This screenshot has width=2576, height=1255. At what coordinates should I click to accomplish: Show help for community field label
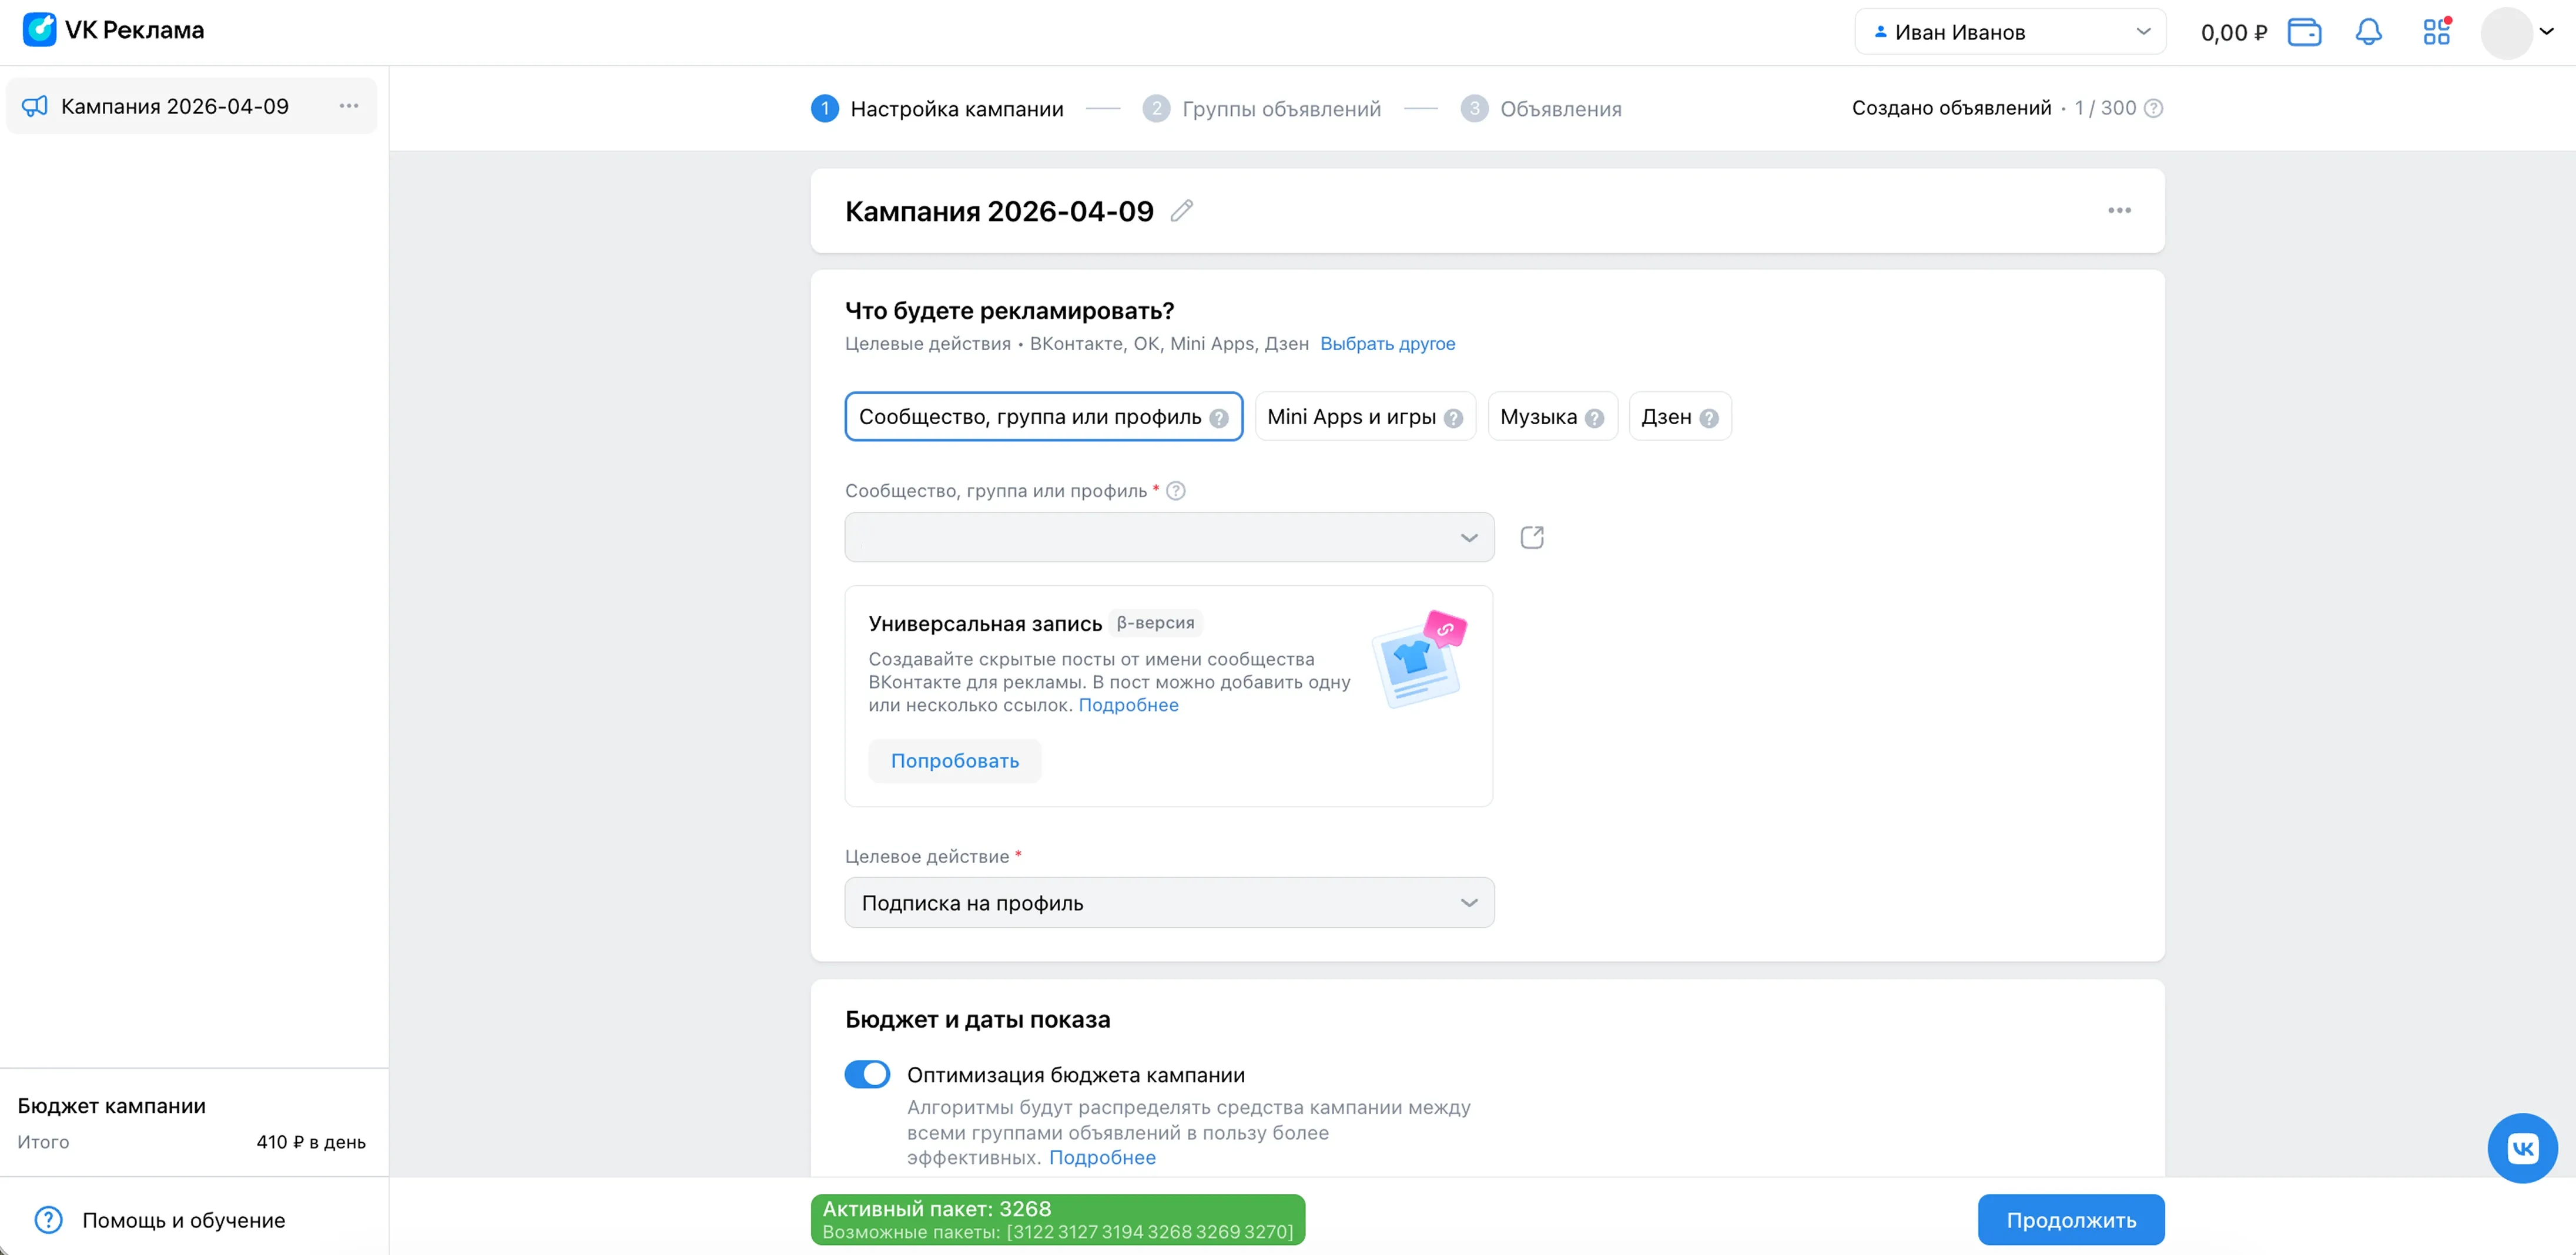(x=1176, y=491)
